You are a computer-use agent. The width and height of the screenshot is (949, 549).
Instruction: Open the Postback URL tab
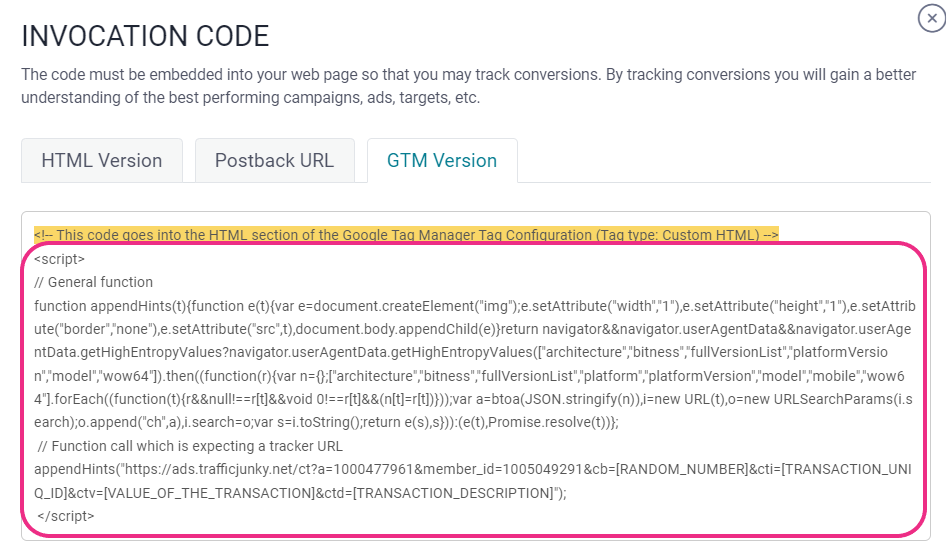(x=274, y=160)
